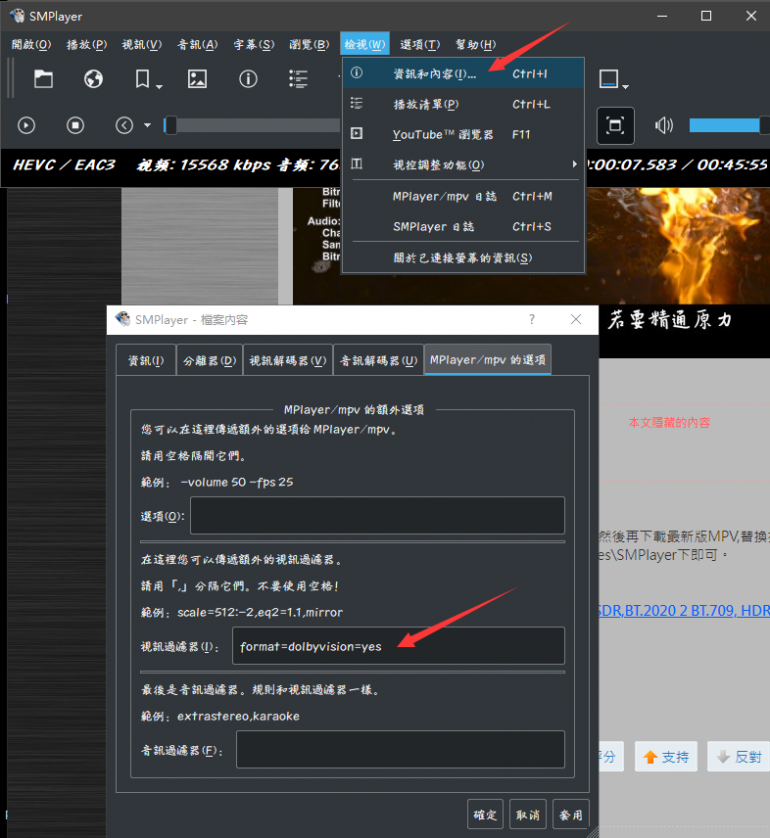The height and width of the screenshot is (838, 770).
Task: Click the 本文隱藏的內容 red text
Action: (x=669, y=423)
